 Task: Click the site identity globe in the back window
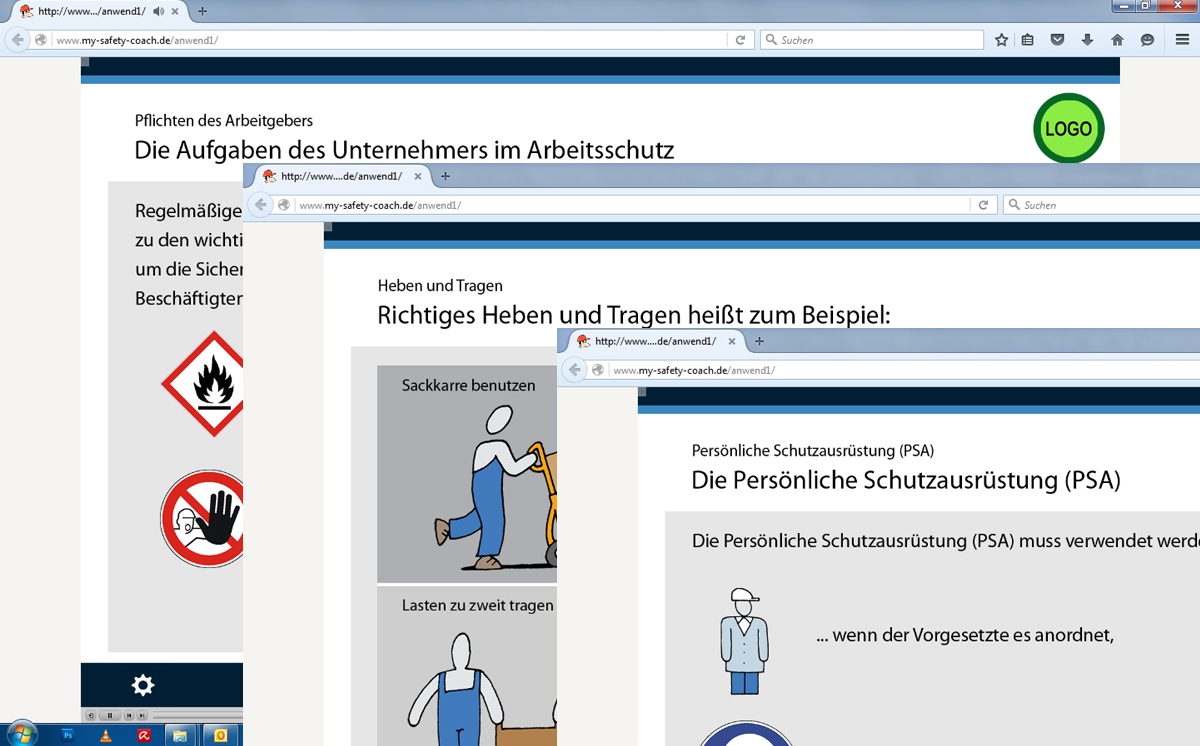[41, 40]
